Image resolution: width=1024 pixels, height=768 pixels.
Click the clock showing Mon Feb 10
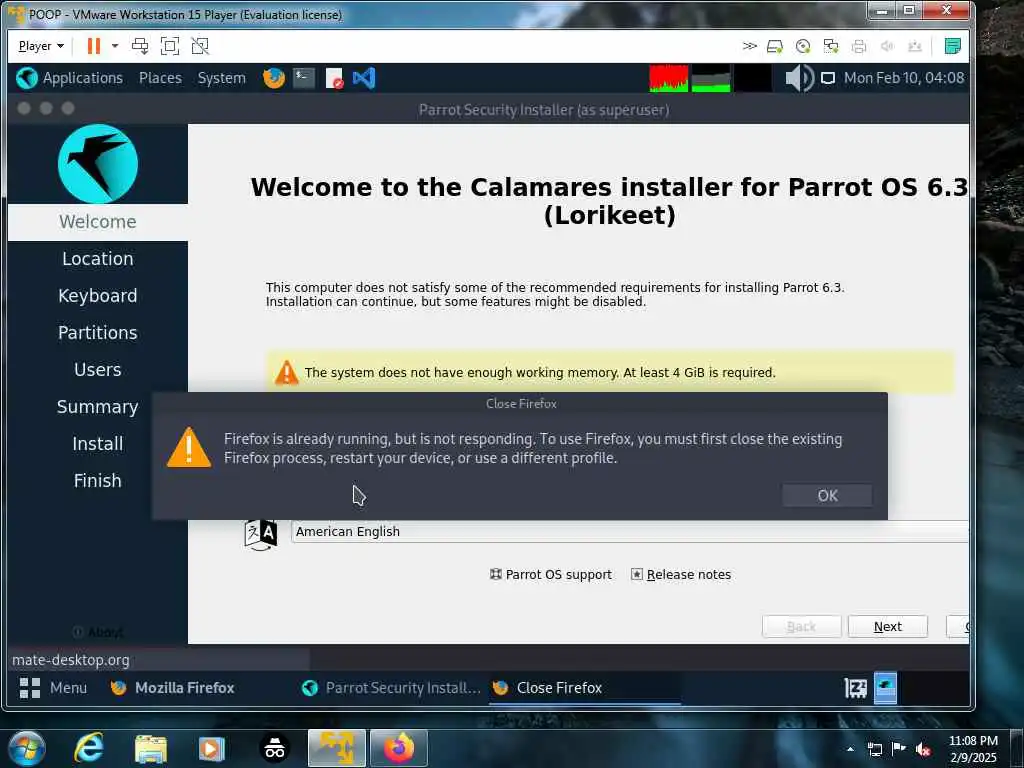tap(904, 78)
